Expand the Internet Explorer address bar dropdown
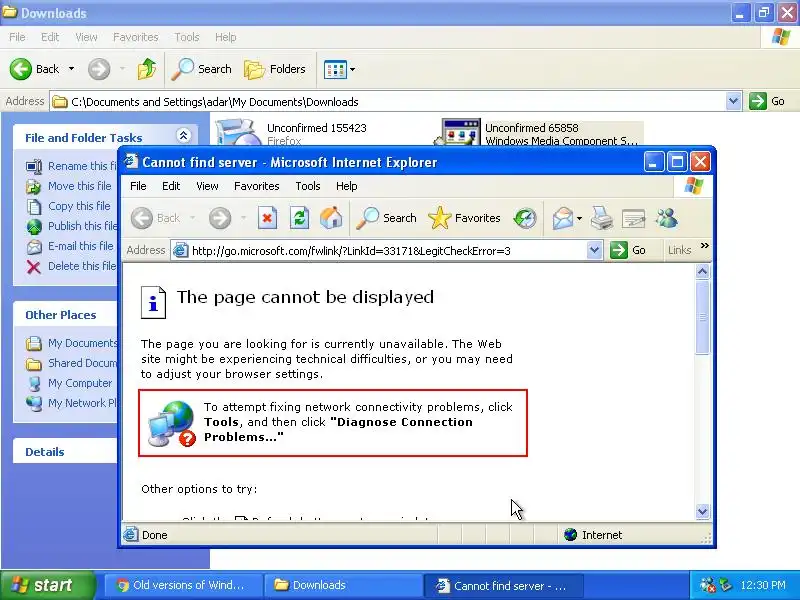The height and width of the screenshot is (600, 800). pos(594,250)
